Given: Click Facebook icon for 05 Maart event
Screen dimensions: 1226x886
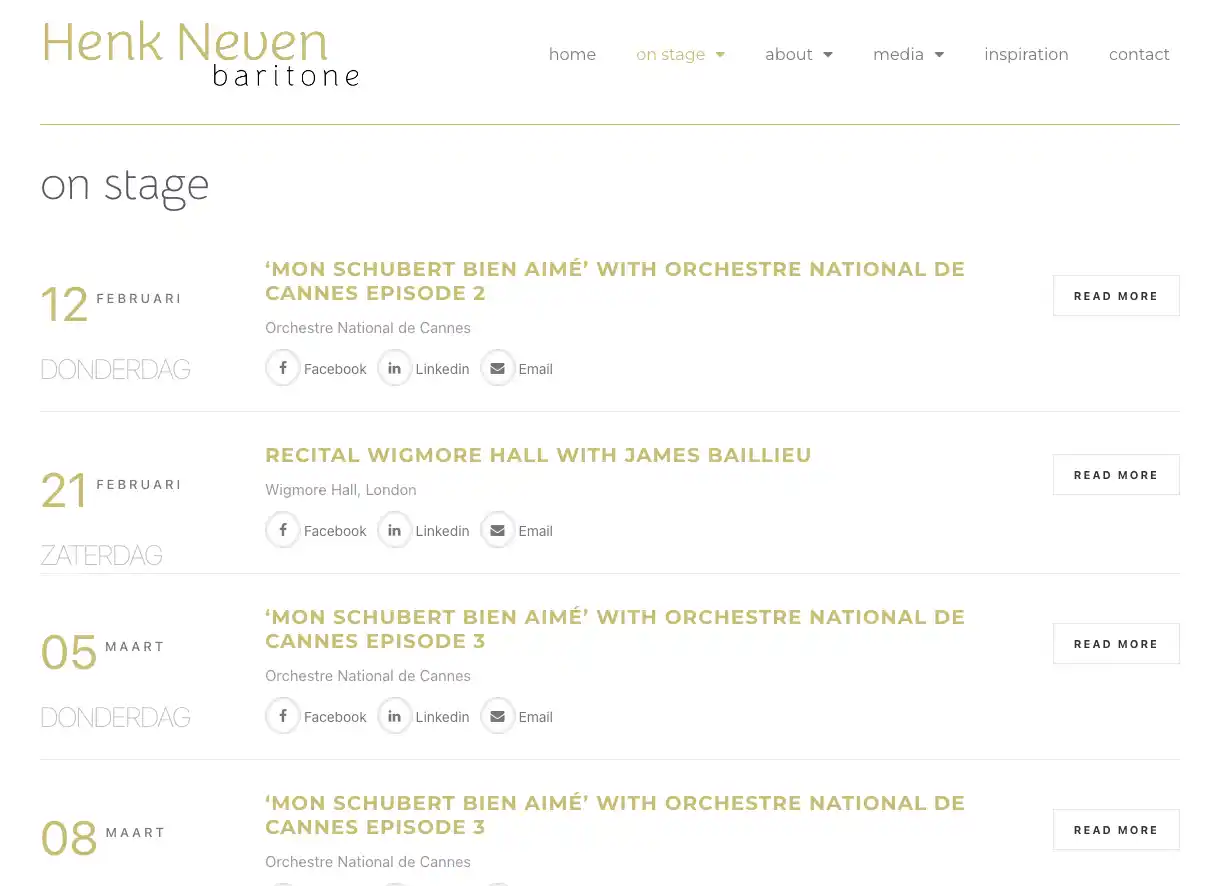Looking at the screenshot, I should click(x=283, y=716).
